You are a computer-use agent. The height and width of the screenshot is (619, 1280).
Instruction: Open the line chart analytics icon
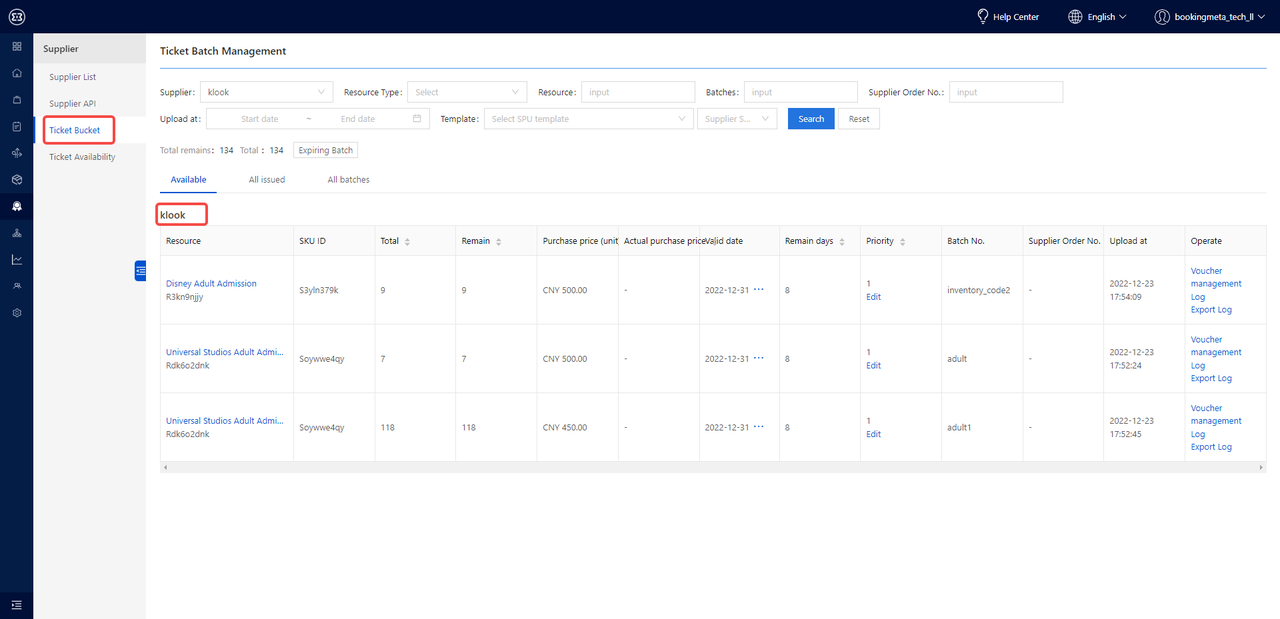click(16, 259)
